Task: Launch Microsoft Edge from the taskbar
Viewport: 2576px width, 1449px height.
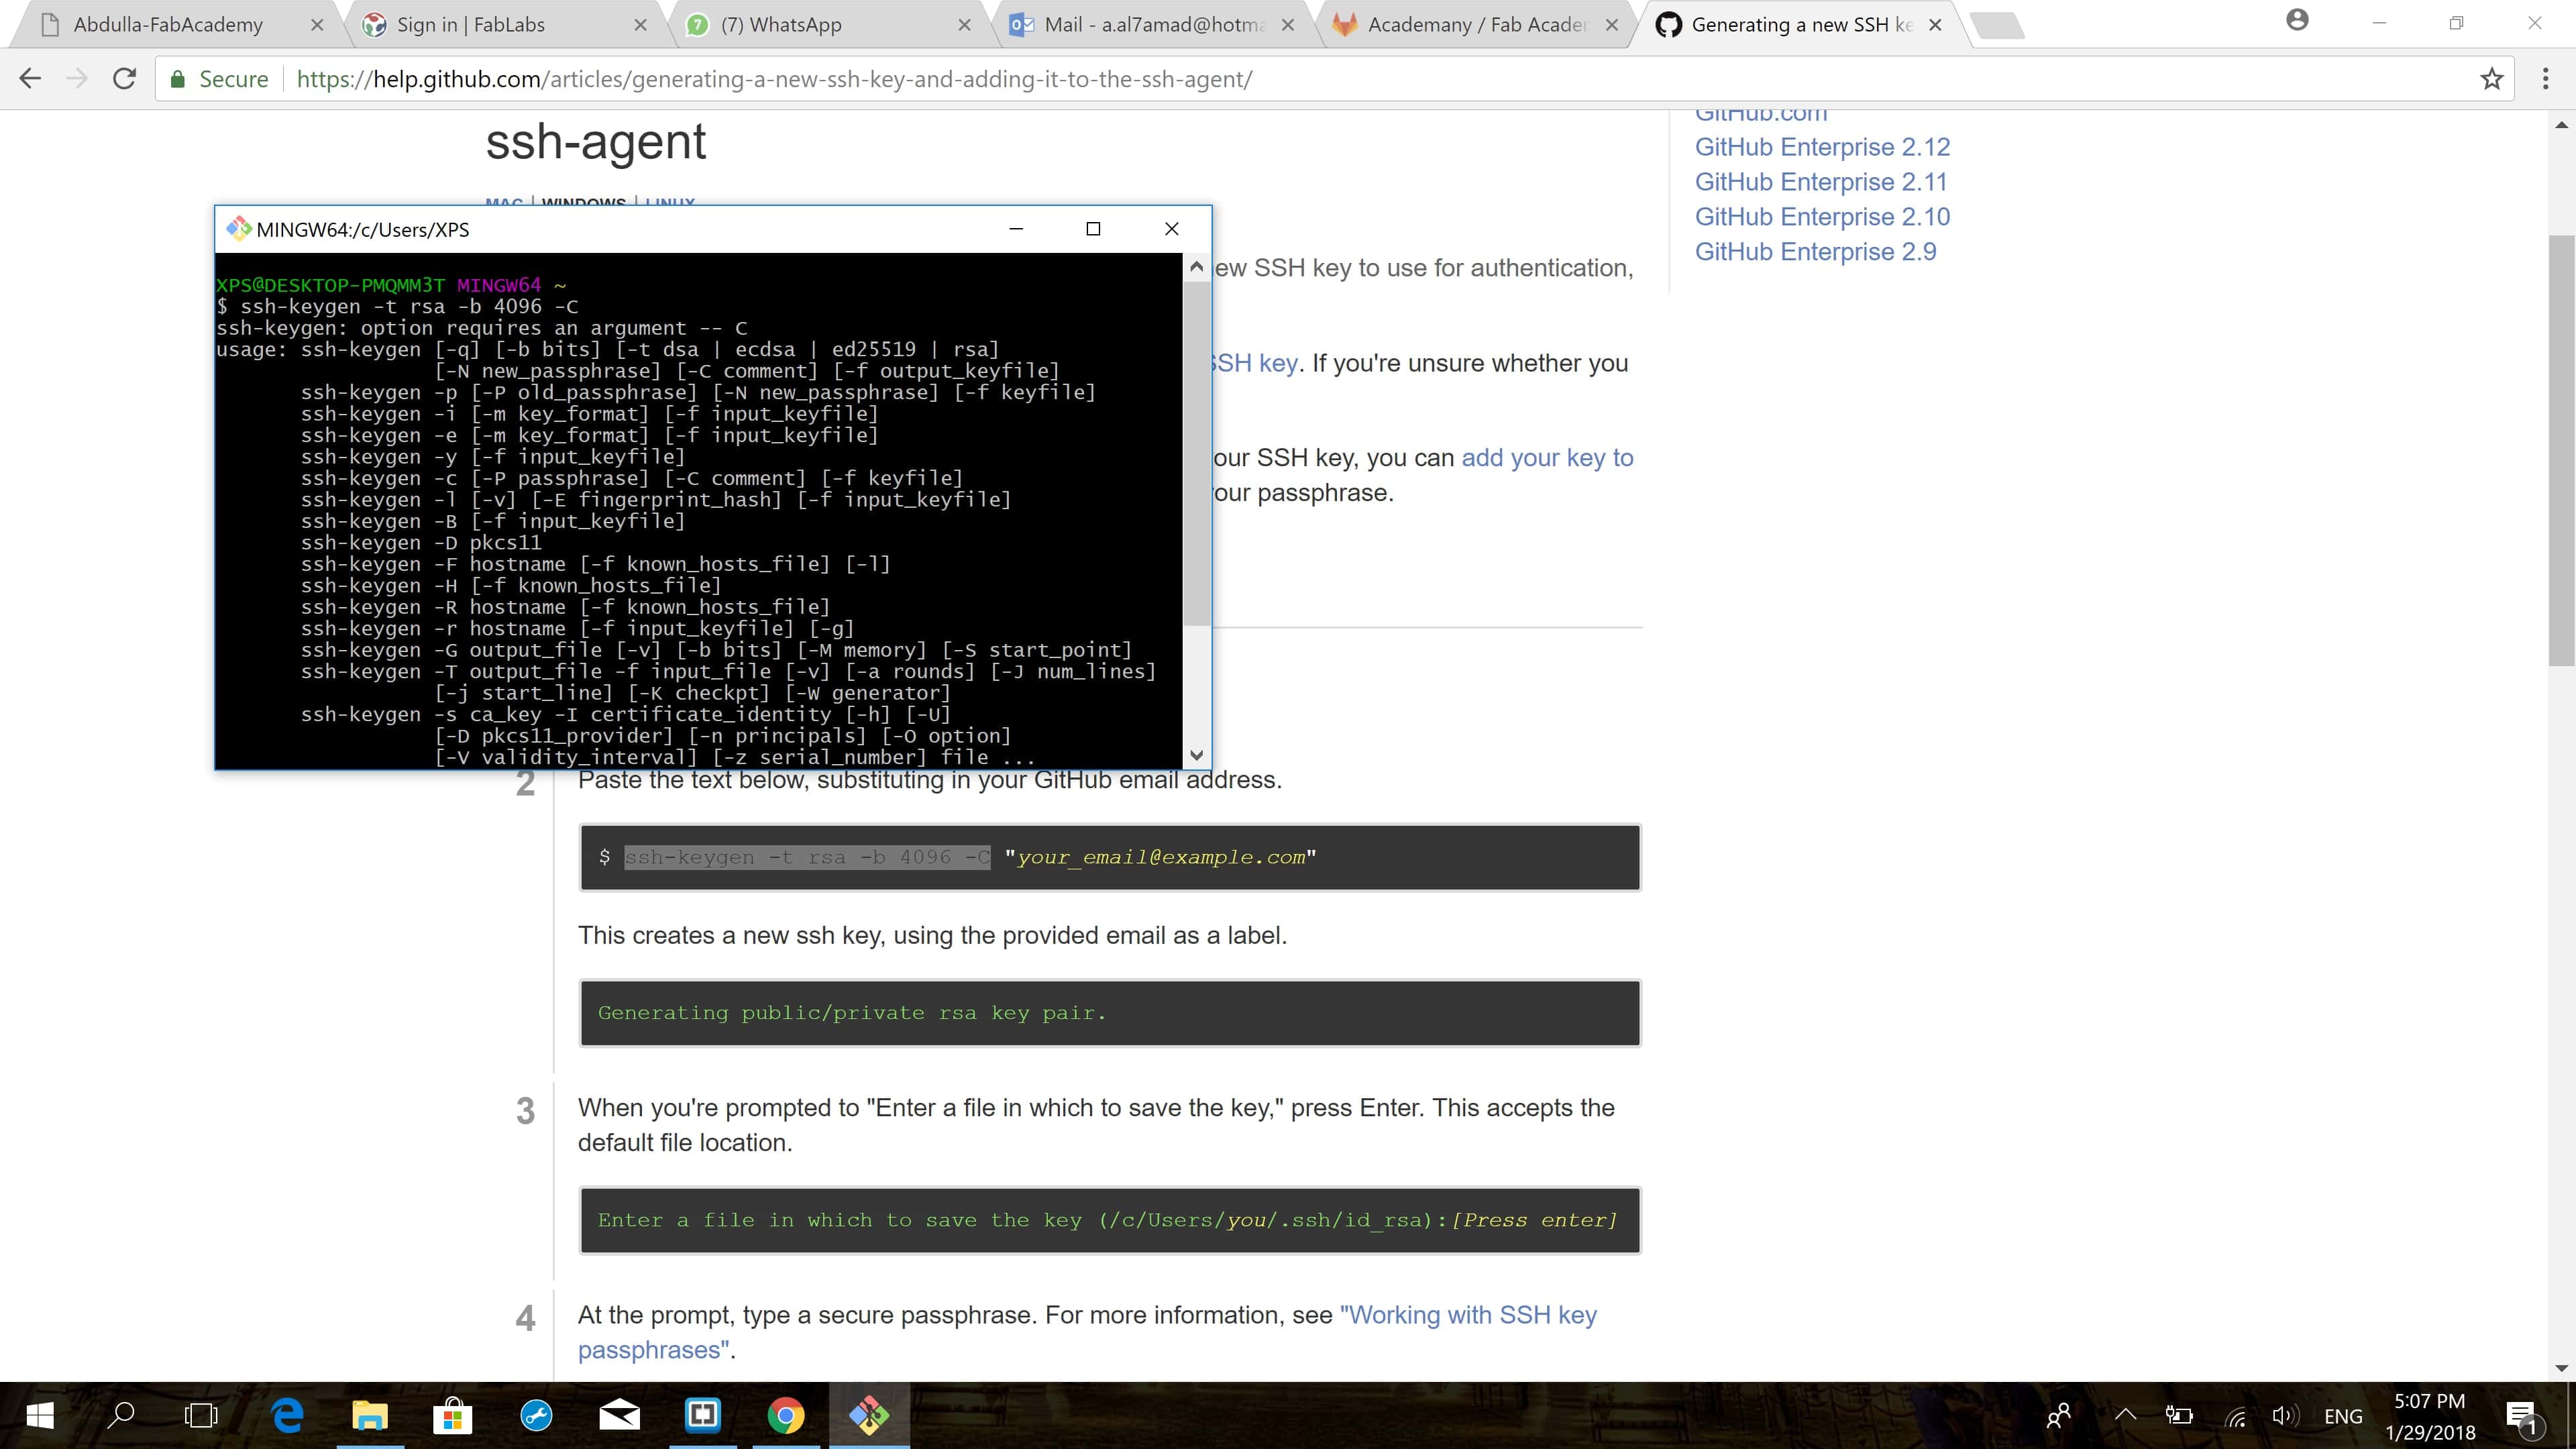Action: (288, 1415)
